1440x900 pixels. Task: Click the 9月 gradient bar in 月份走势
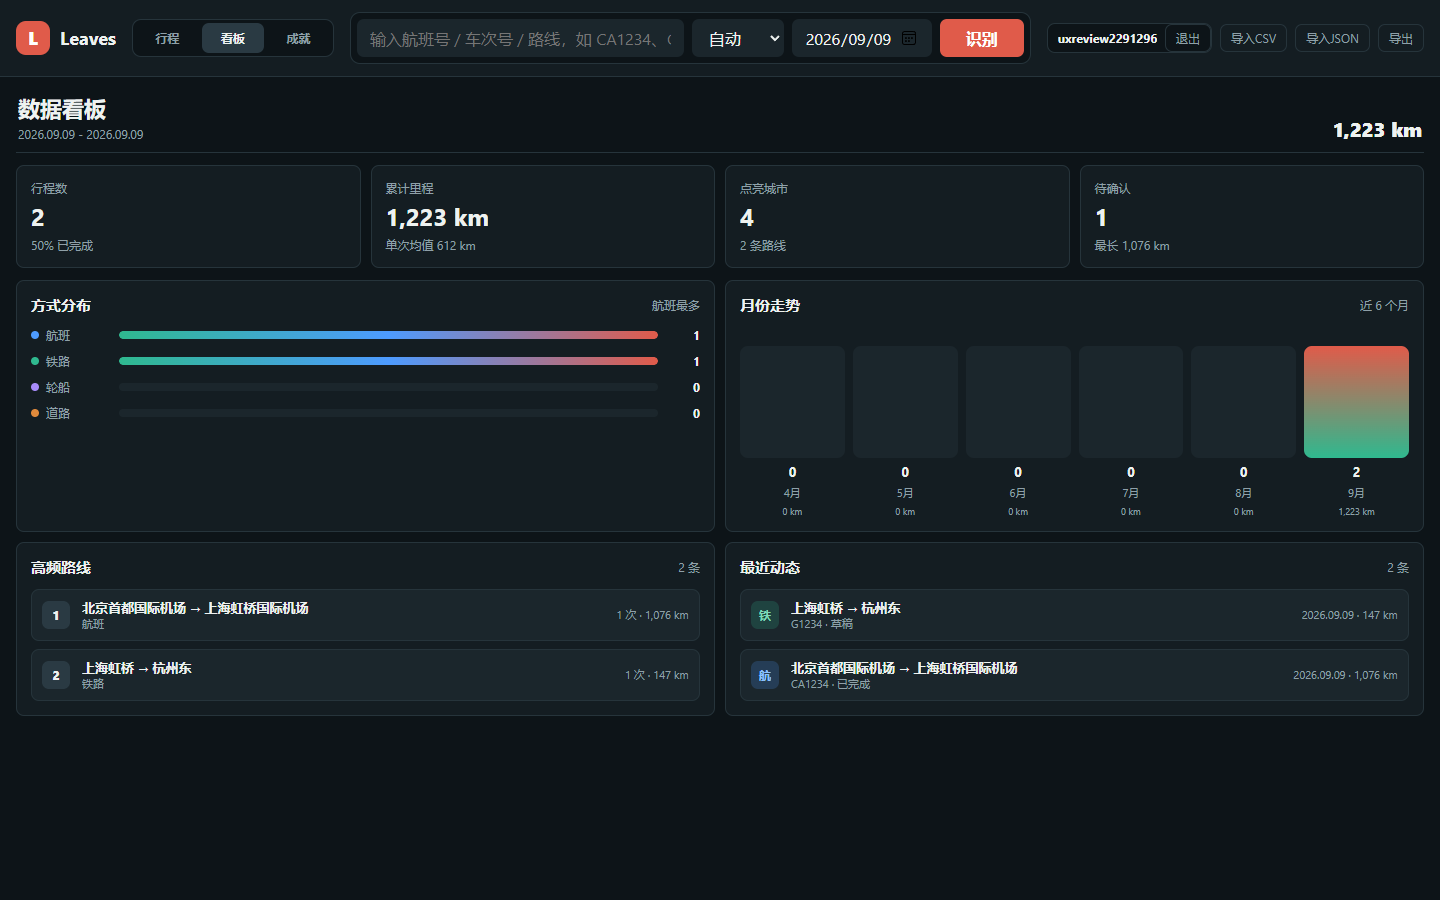coord(1356,402)
